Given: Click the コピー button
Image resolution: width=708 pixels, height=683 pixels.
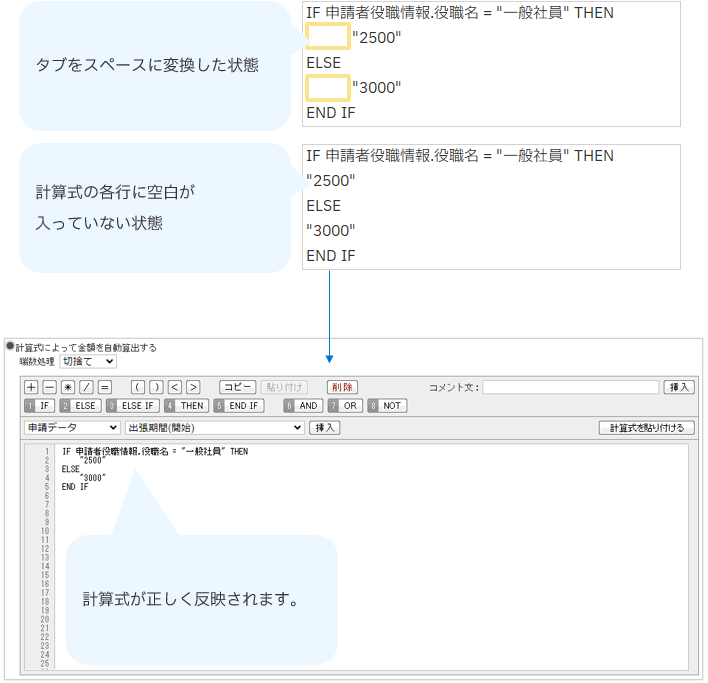Looking at the screenshot, I should [x=237, y=387].
